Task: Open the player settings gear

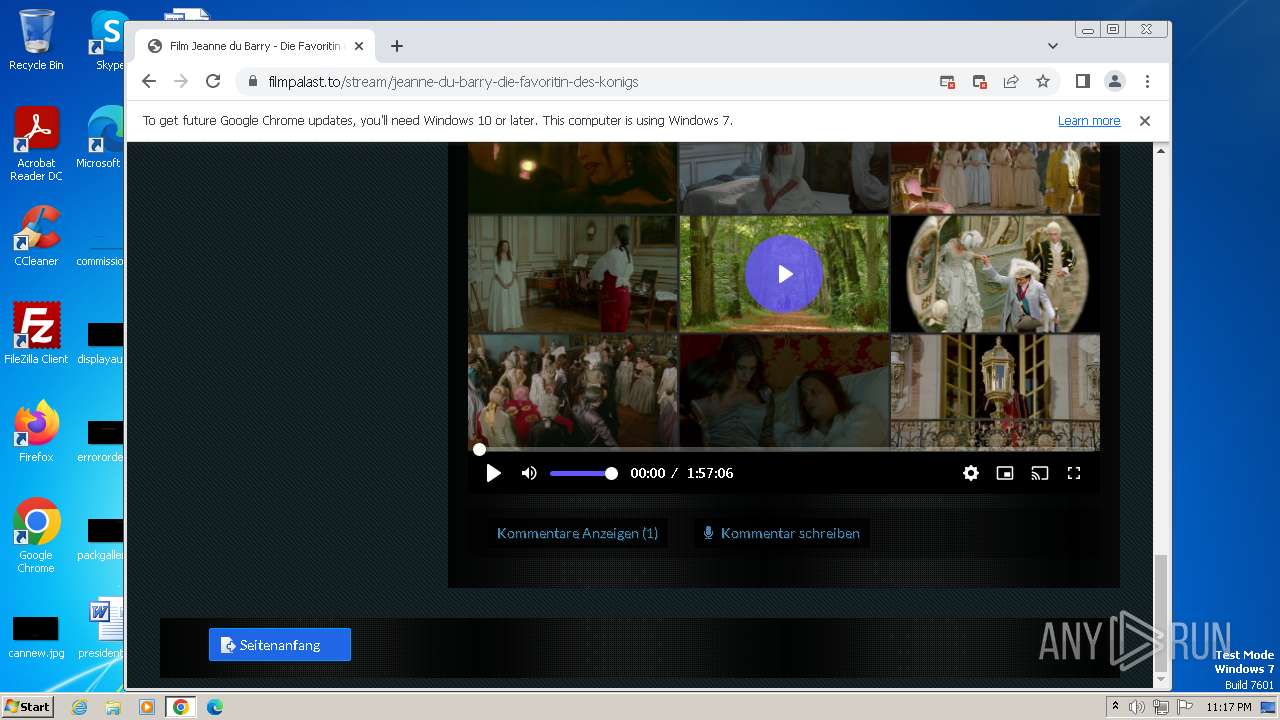Action: pos(971,473)
